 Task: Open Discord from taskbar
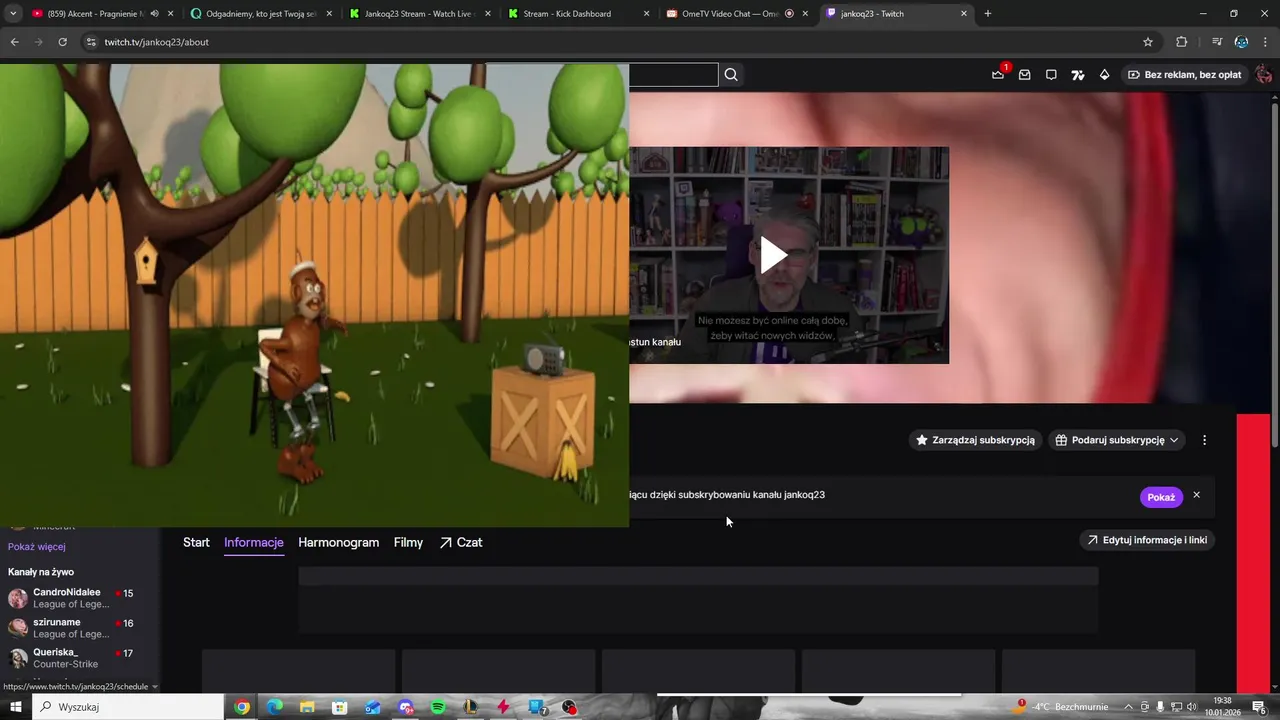click(406, 707)
